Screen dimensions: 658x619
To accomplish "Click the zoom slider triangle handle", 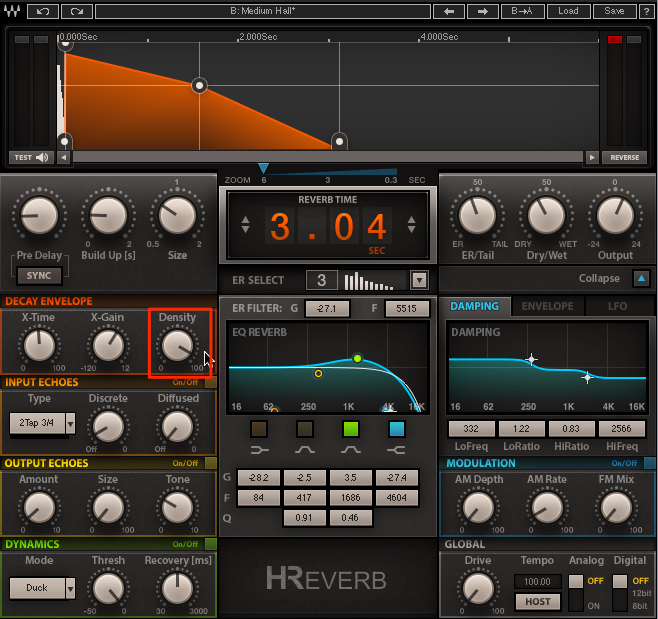I will point(263,168).
